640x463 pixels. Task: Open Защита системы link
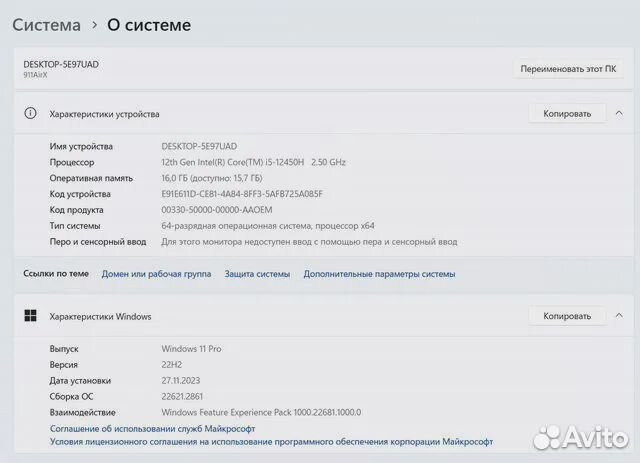[257, 274]
